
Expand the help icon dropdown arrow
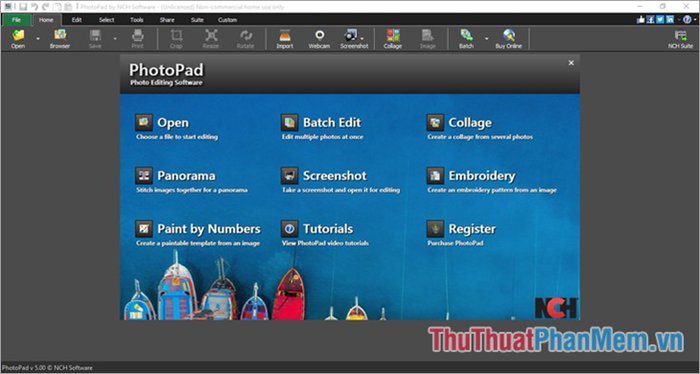pos(695,20)
